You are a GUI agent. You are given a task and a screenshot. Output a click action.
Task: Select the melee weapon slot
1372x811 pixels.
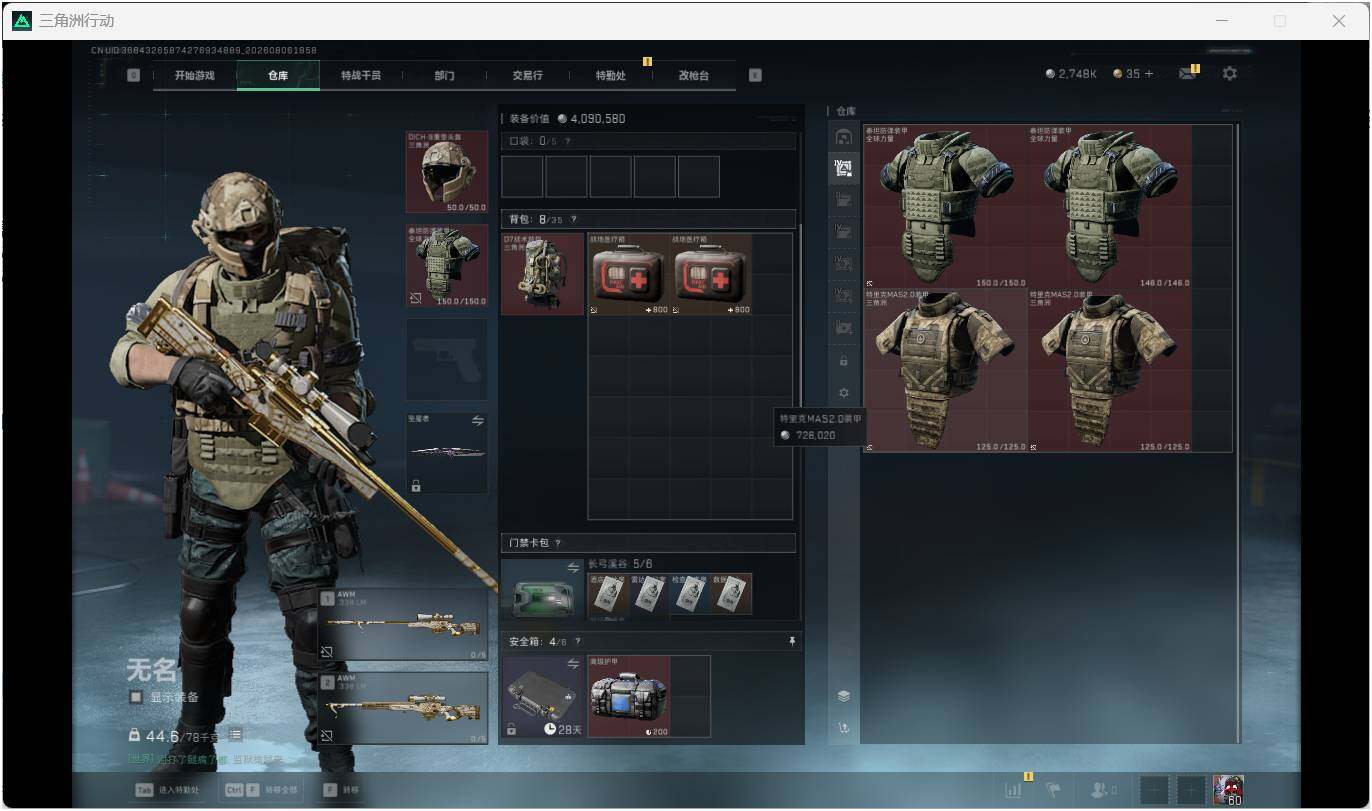(x=447, y=453)
